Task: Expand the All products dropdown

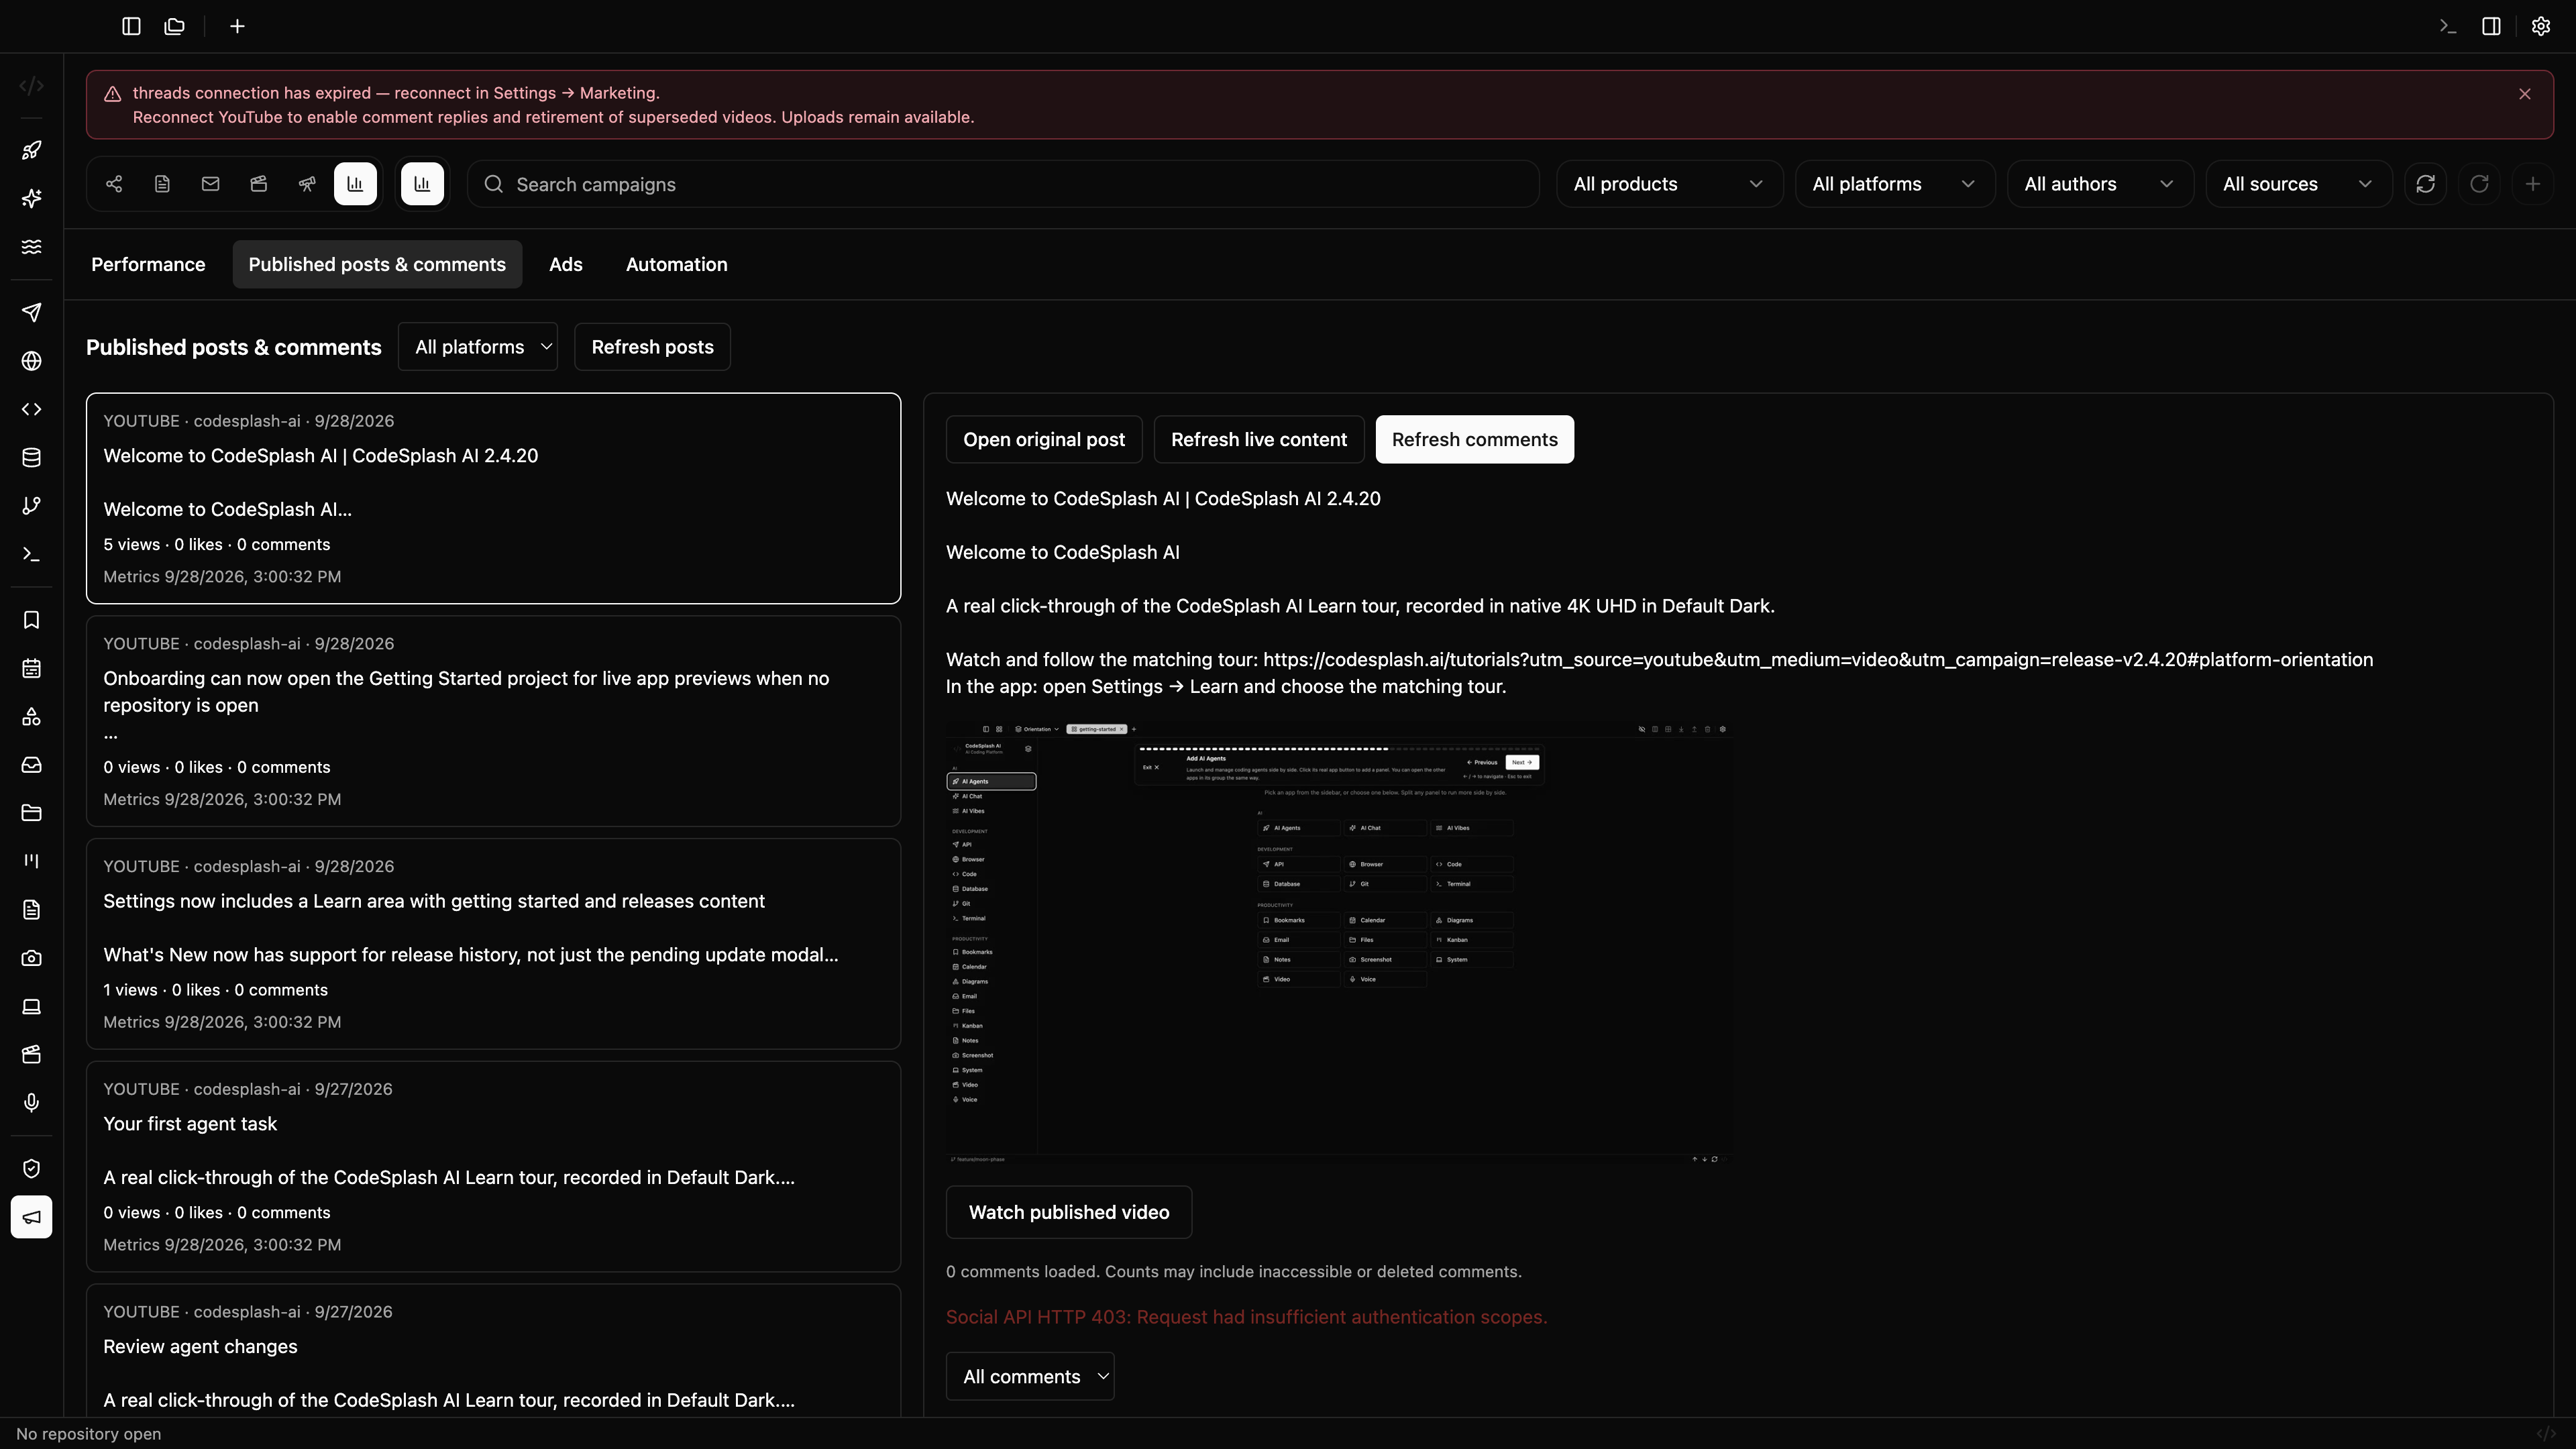Action: (x=1669, y=184)
